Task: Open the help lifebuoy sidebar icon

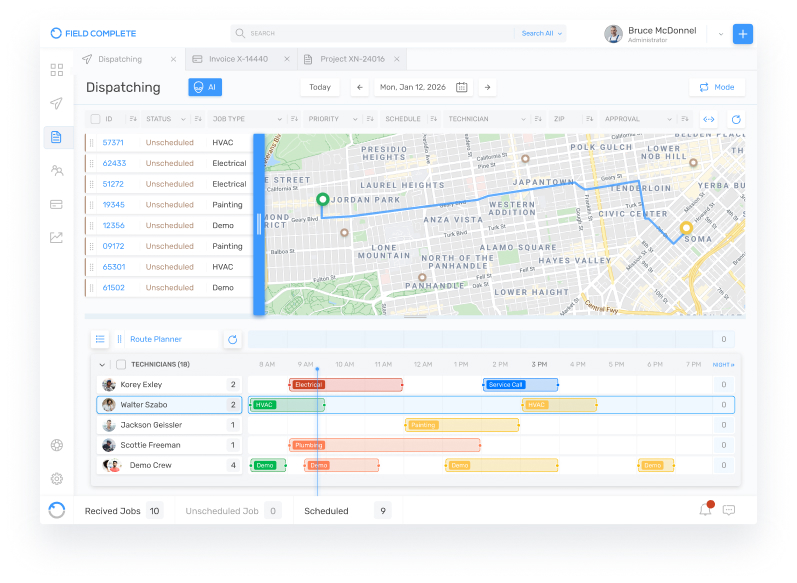Action: 57,445
